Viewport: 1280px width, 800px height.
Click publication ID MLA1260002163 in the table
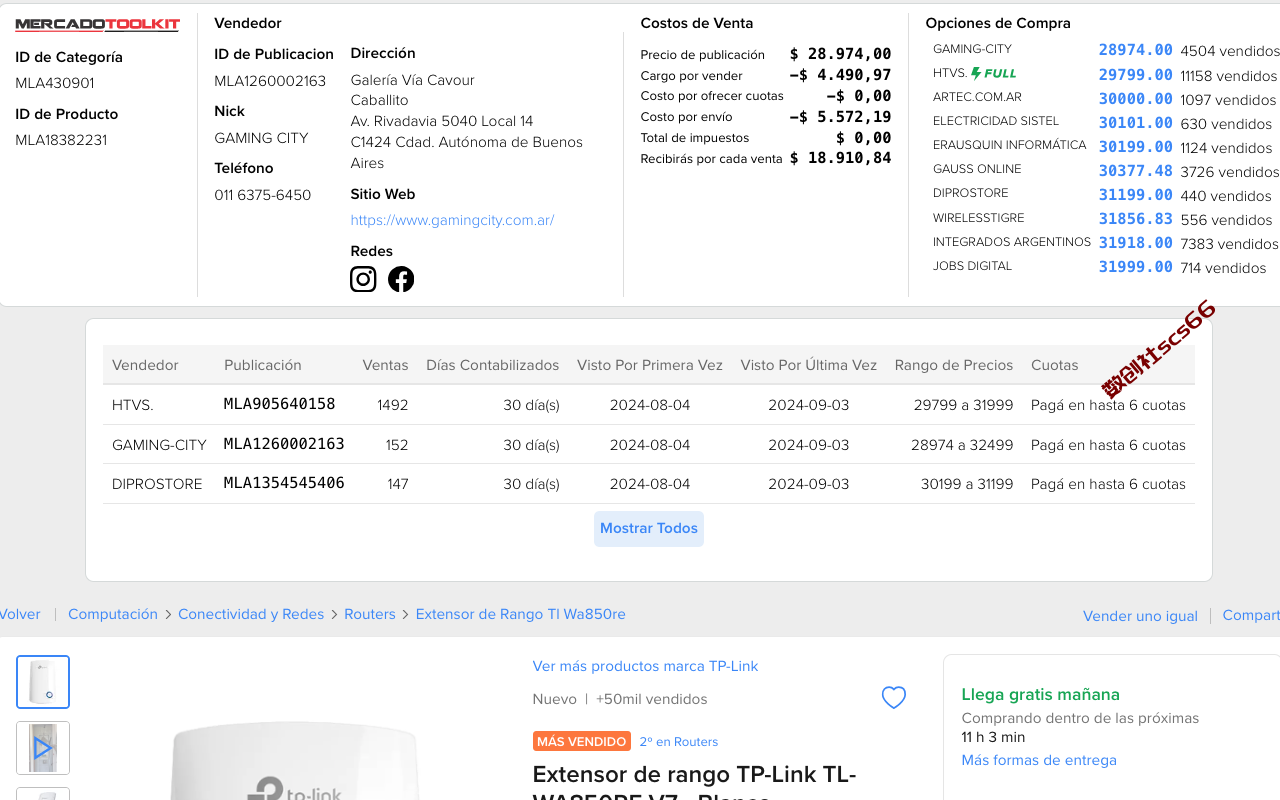(x=284, y=444)
